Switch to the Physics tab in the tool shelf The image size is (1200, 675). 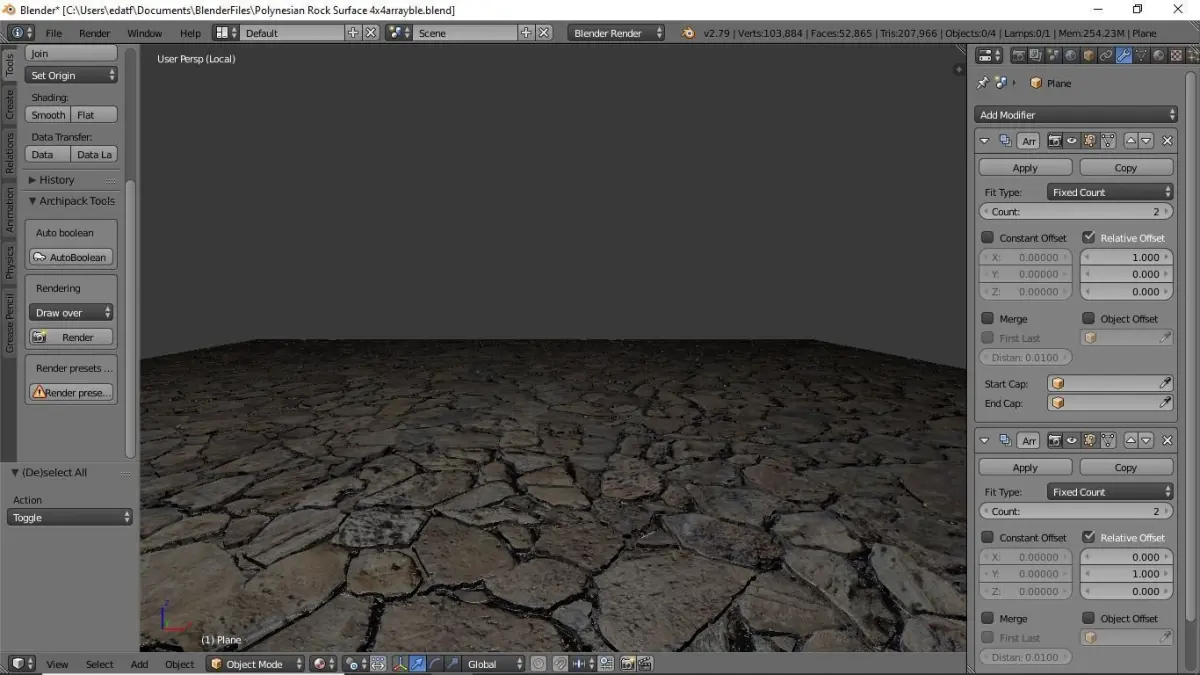9,262
